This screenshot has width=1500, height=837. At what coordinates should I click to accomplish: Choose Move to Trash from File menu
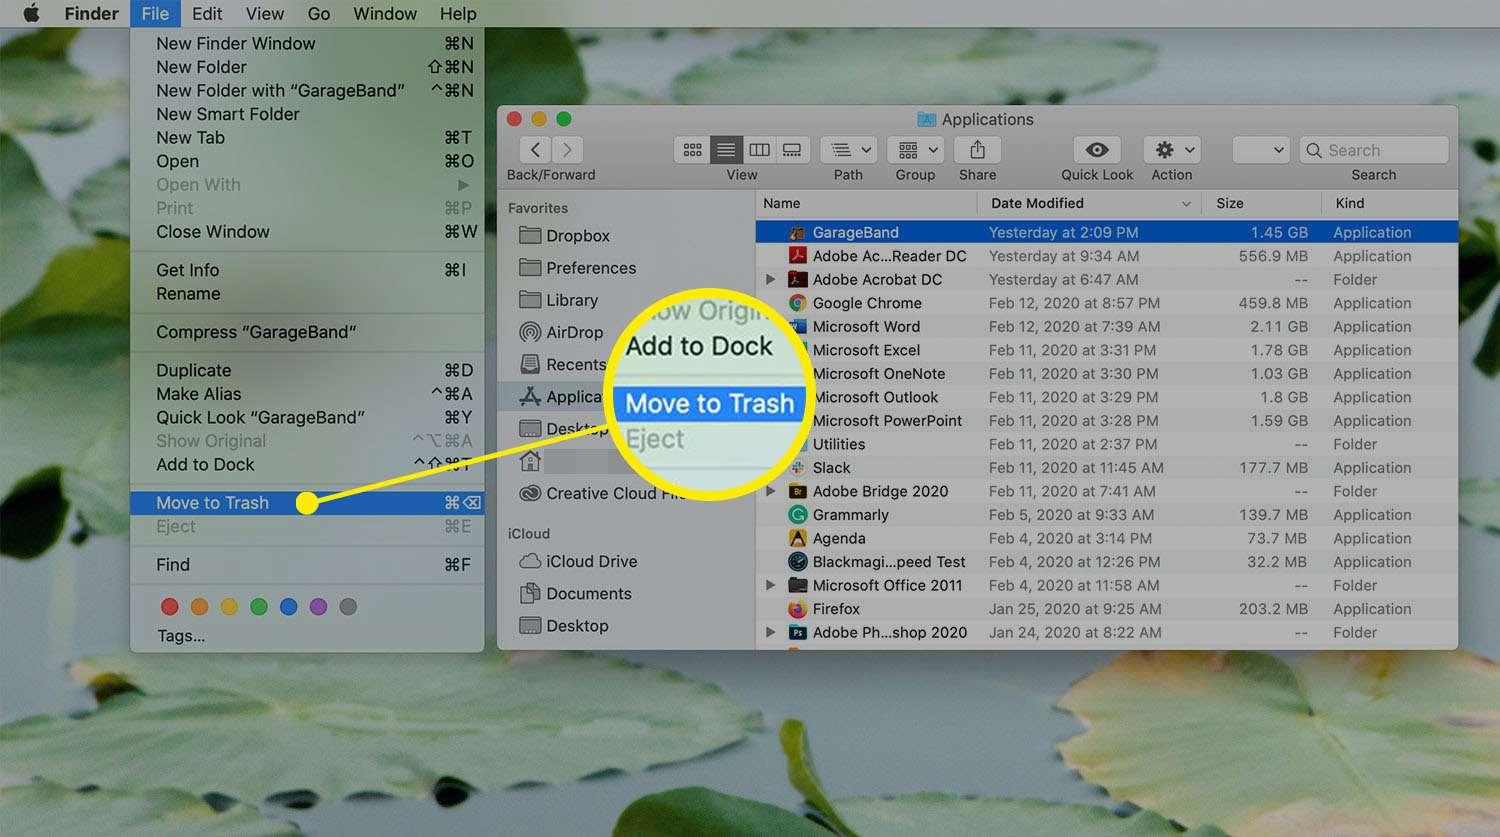tap(213, 503)
